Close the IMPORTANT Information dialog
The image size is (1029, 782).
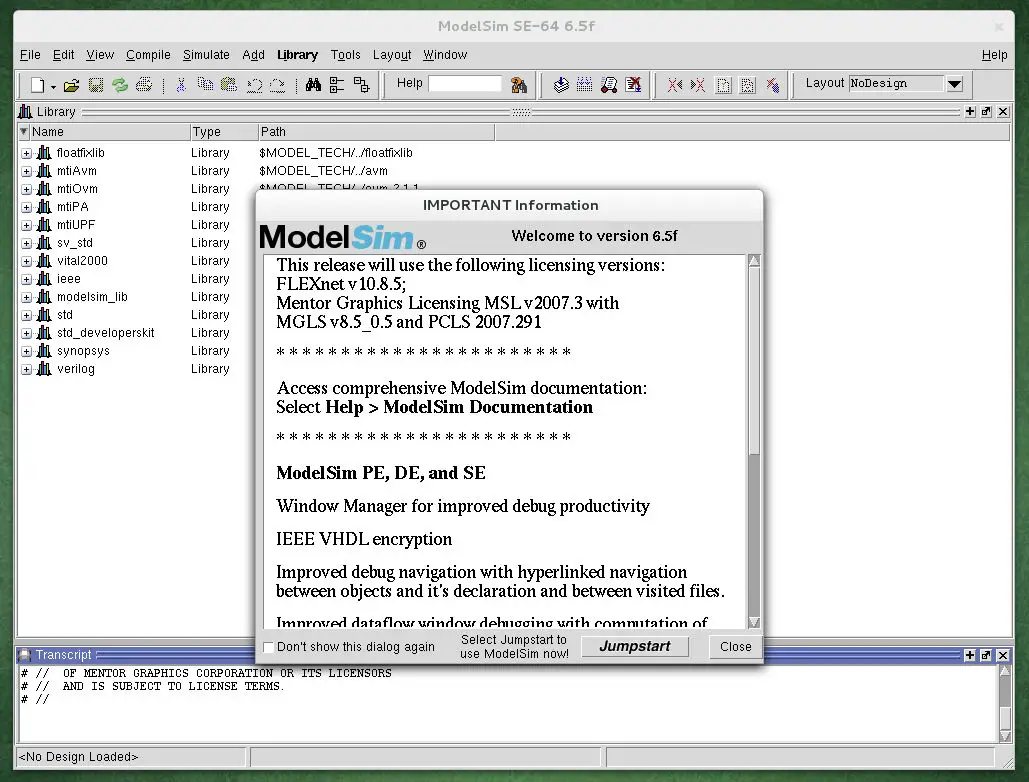(736, 646)
